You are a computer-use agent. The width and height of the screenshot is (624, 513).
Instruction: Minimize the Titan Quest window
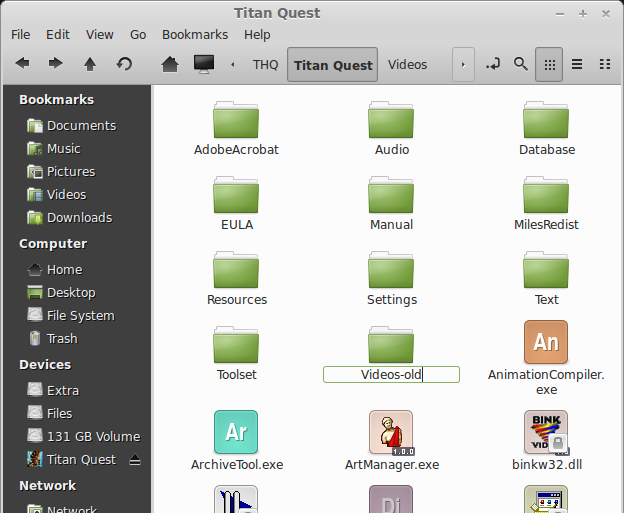560,14
